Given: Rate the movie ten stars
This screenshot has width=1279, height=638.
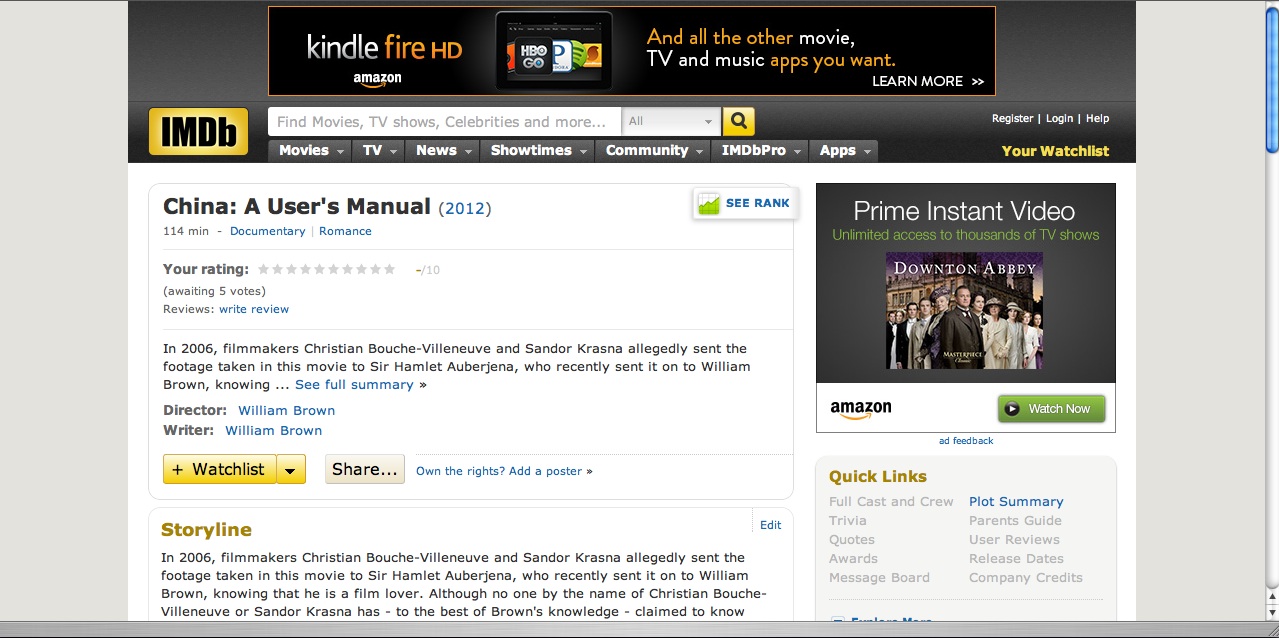Looking at the screenshot, I should click(x=390, y=269).
